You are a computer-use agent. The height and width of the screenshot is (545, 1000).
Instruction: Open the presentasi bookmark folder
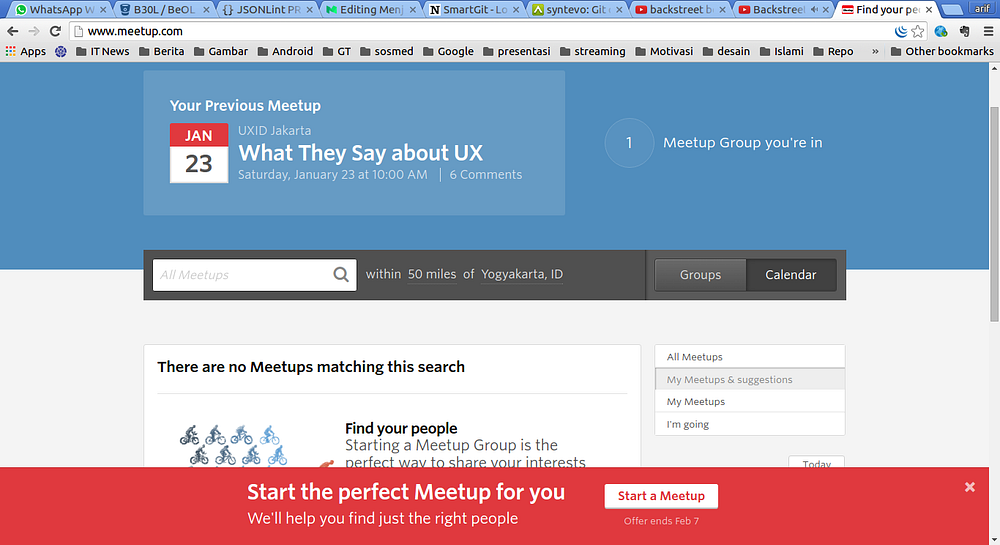517,52
